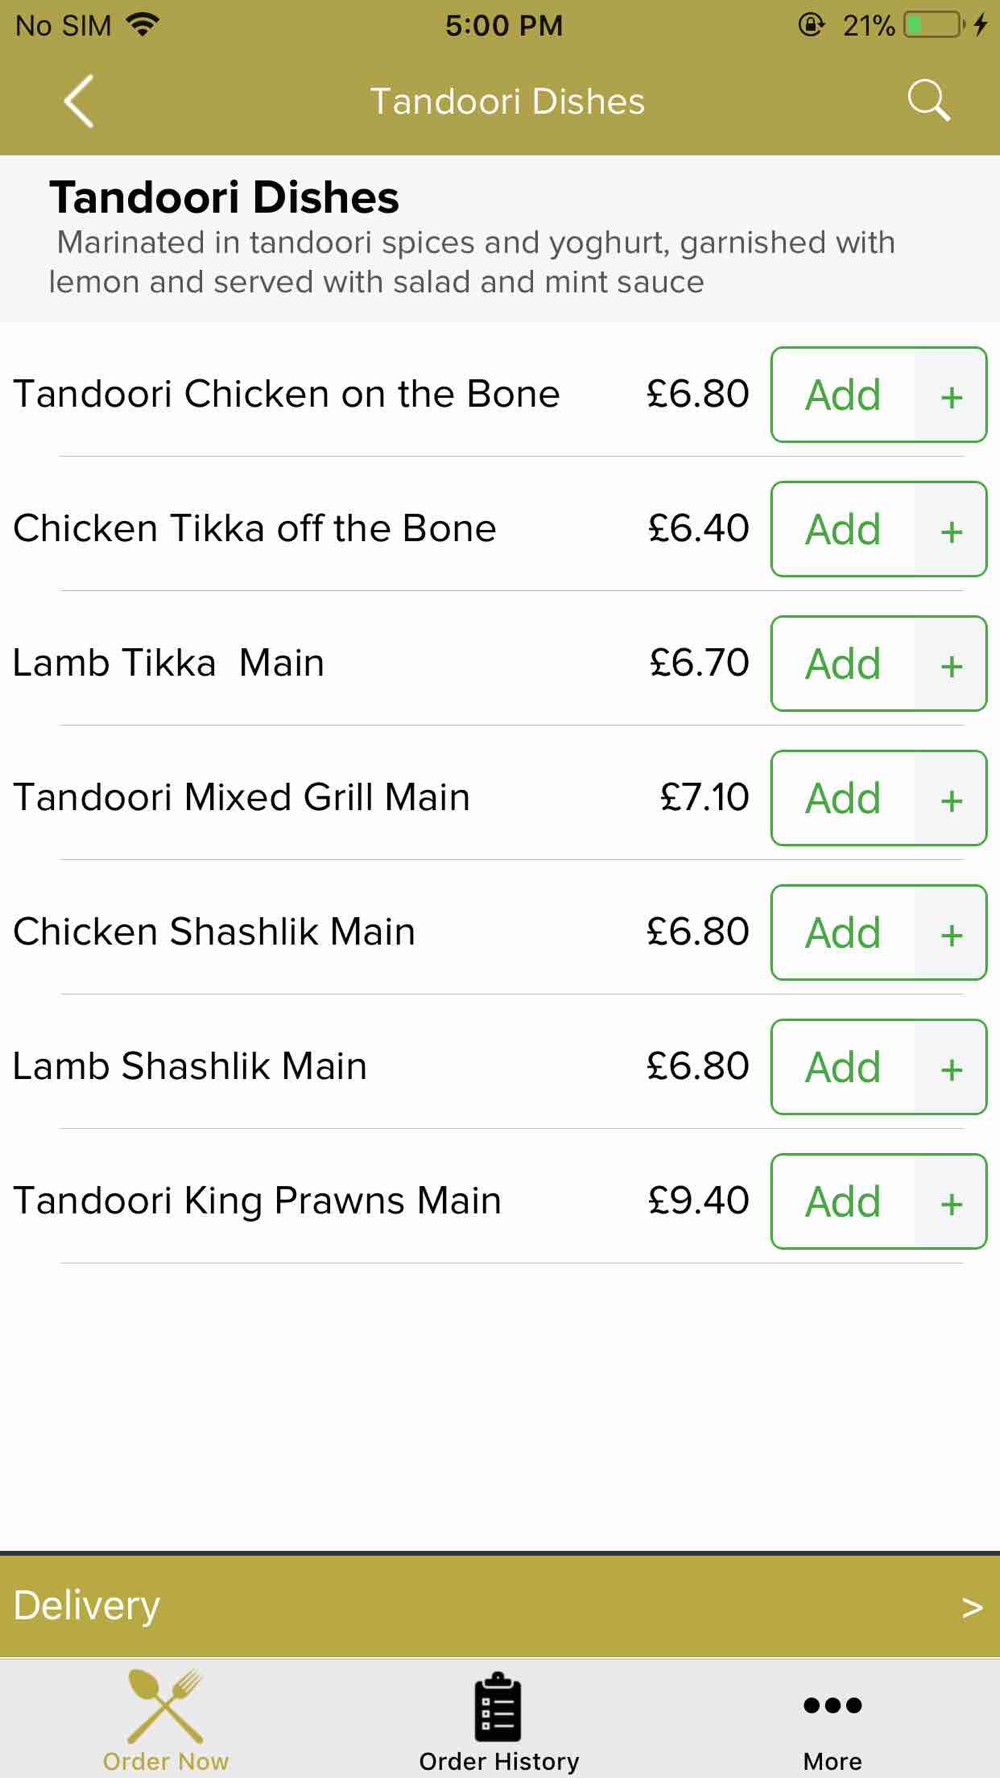Open the Delivery option bar

[x=500, y=1606]
